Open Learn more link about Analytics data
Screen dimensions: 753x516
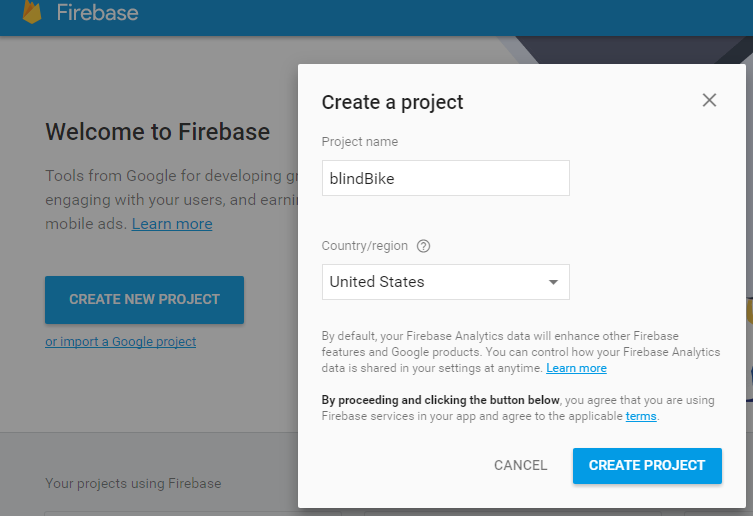[x=576, y=368]
